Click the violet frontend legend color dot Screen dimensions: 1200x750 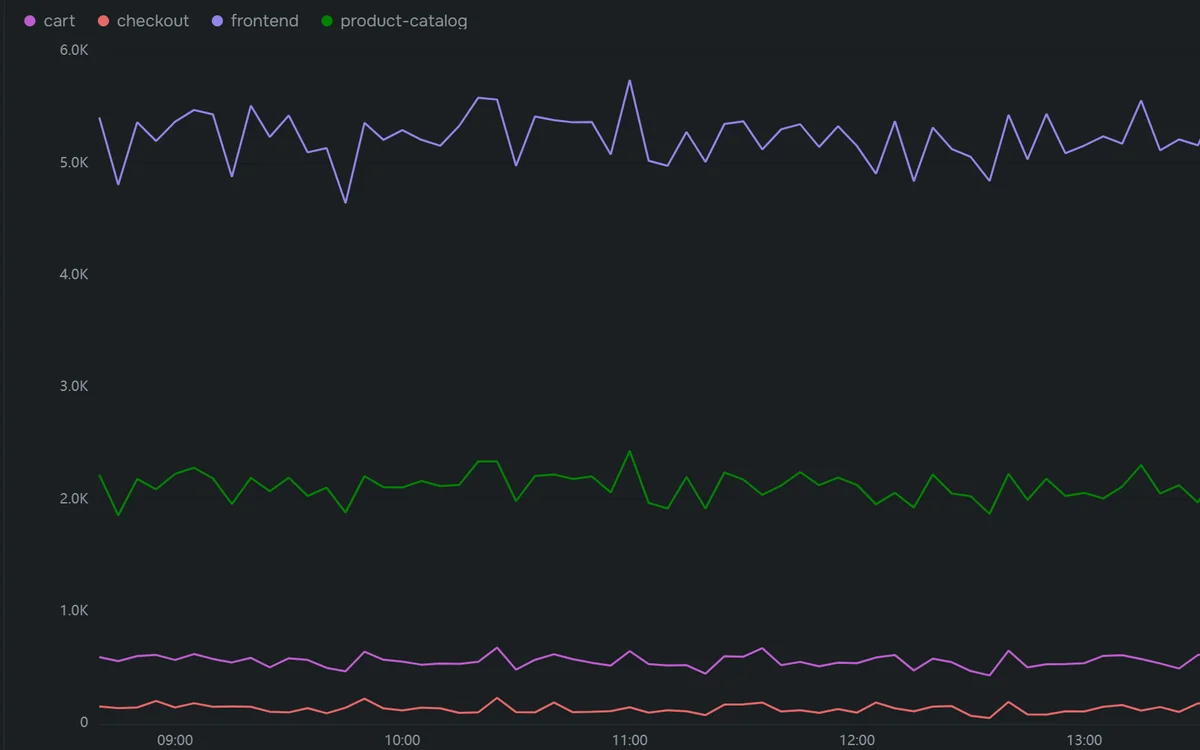pyautogui.click(x=217, y=21)
